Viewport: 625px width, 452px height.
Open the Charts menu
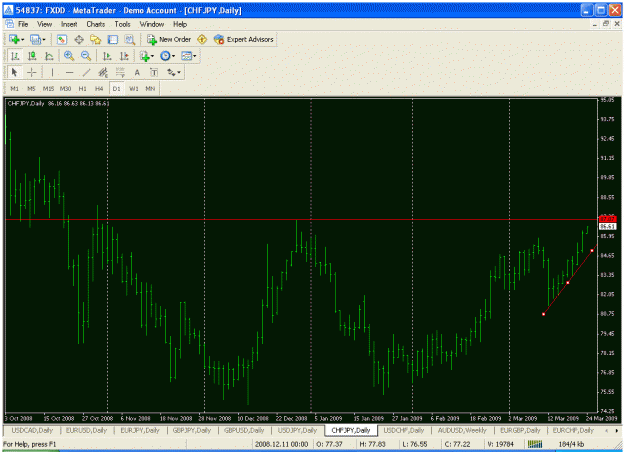(x=96, y=24)
